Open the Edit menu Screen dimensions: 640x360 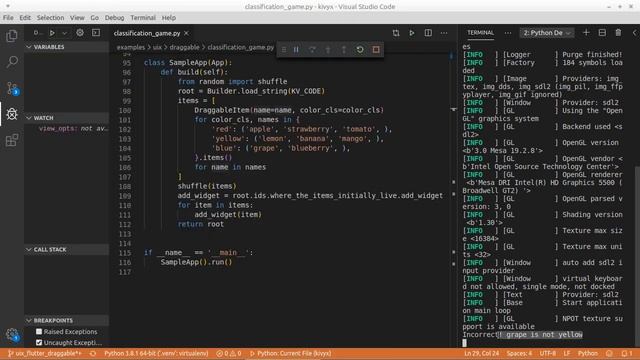pos(25,18)
